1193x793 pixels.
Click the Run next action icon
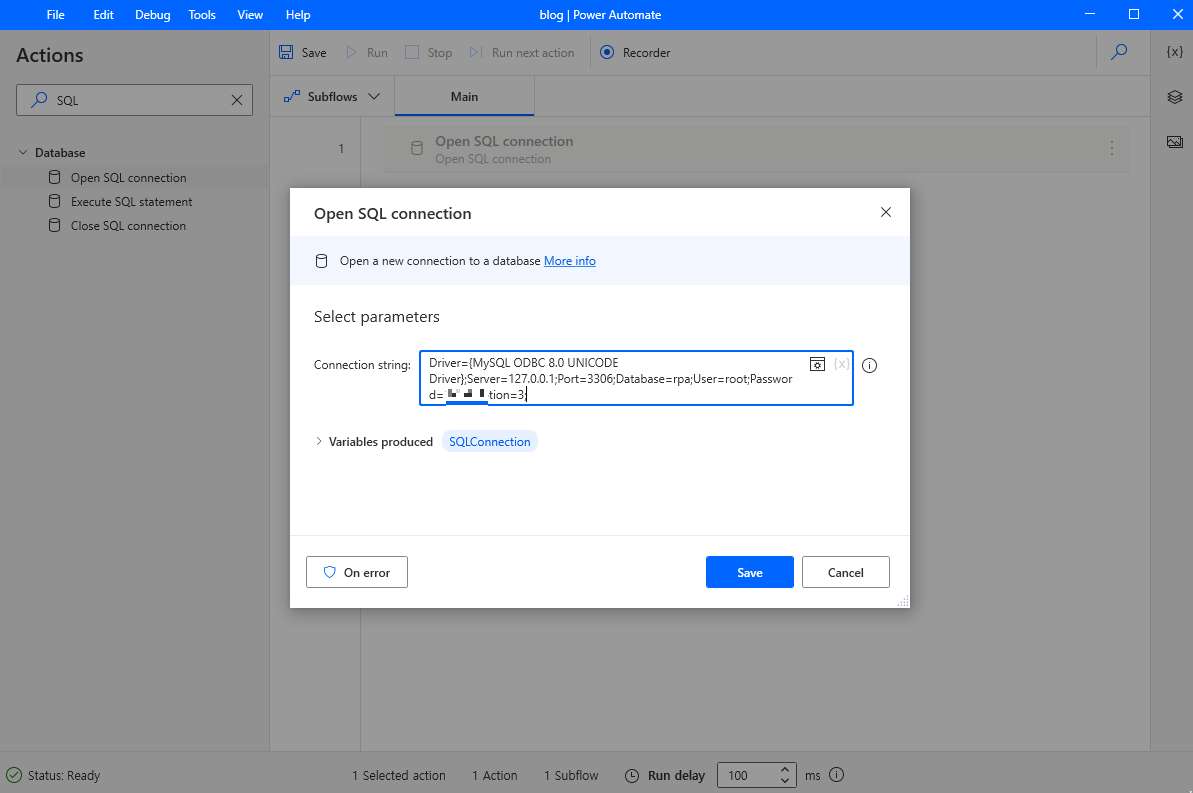point(476,52)
